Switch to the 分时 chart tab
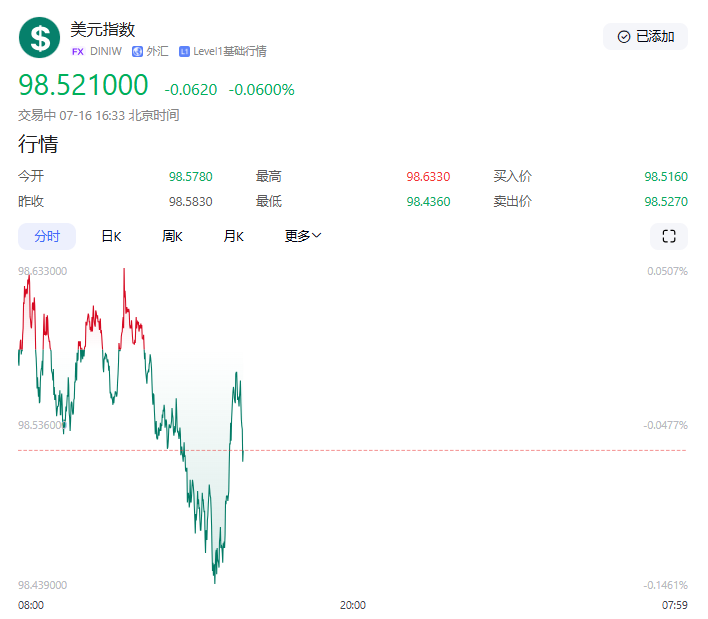The width and height of the screenshot is (708, 619). [x=47, y=237]
